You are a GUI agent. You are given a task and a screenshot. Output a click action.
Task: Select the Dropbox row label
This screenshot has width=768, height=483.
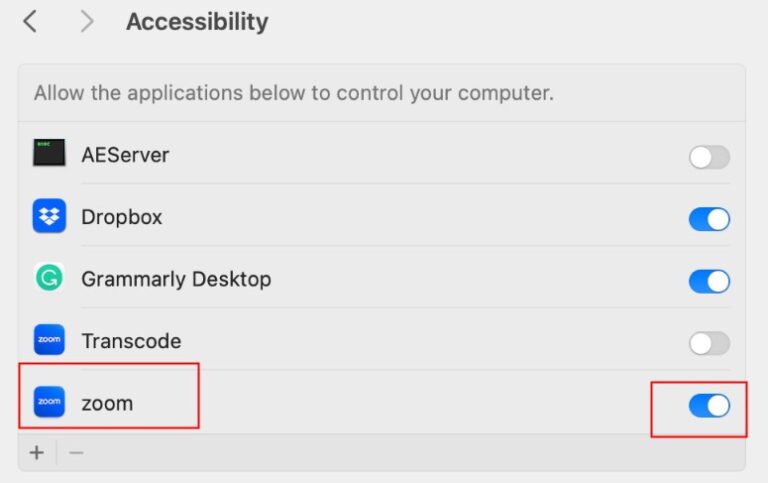coord(121,217)
